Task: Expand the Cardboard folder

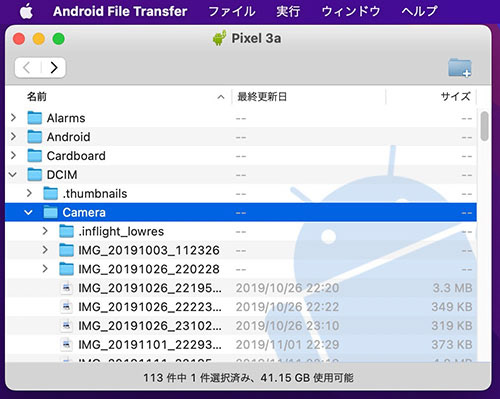Action: (13, 156)
